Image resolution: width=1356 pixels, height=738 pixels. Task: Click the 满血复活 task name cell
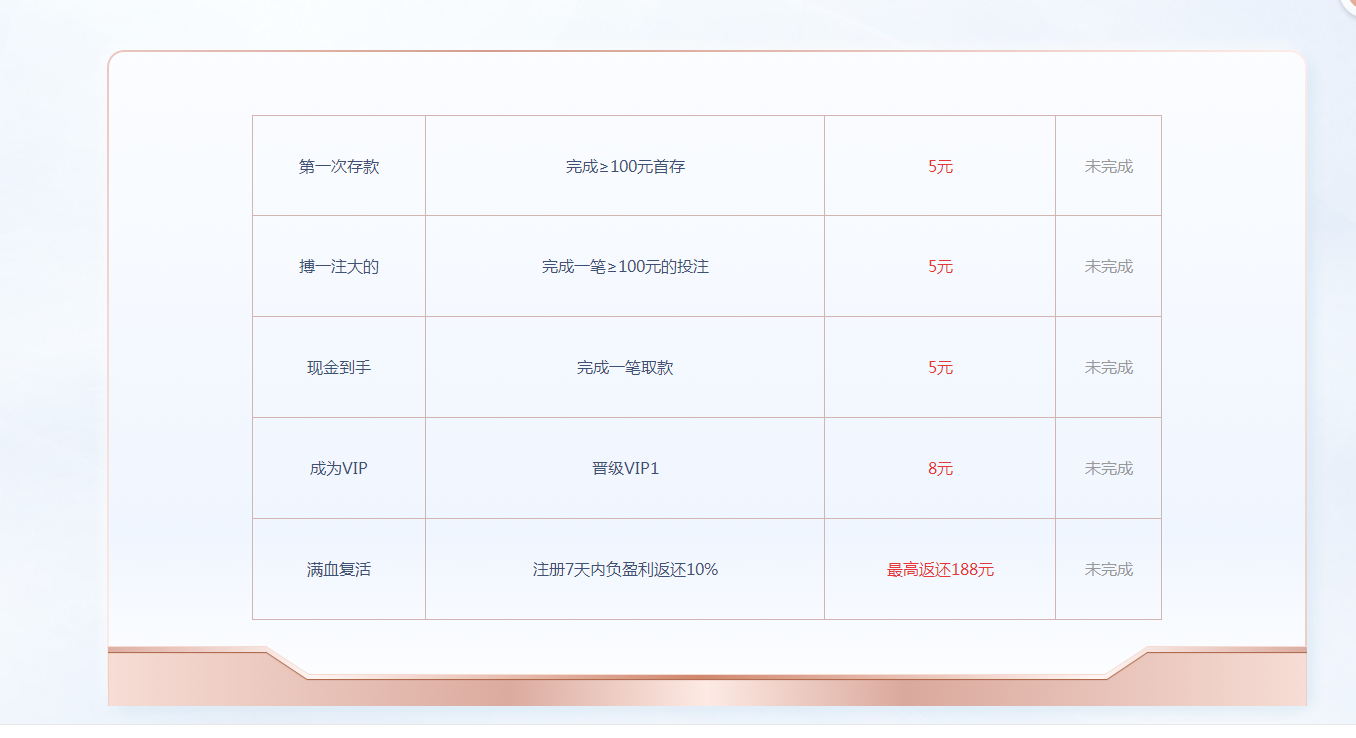point(339,570)
